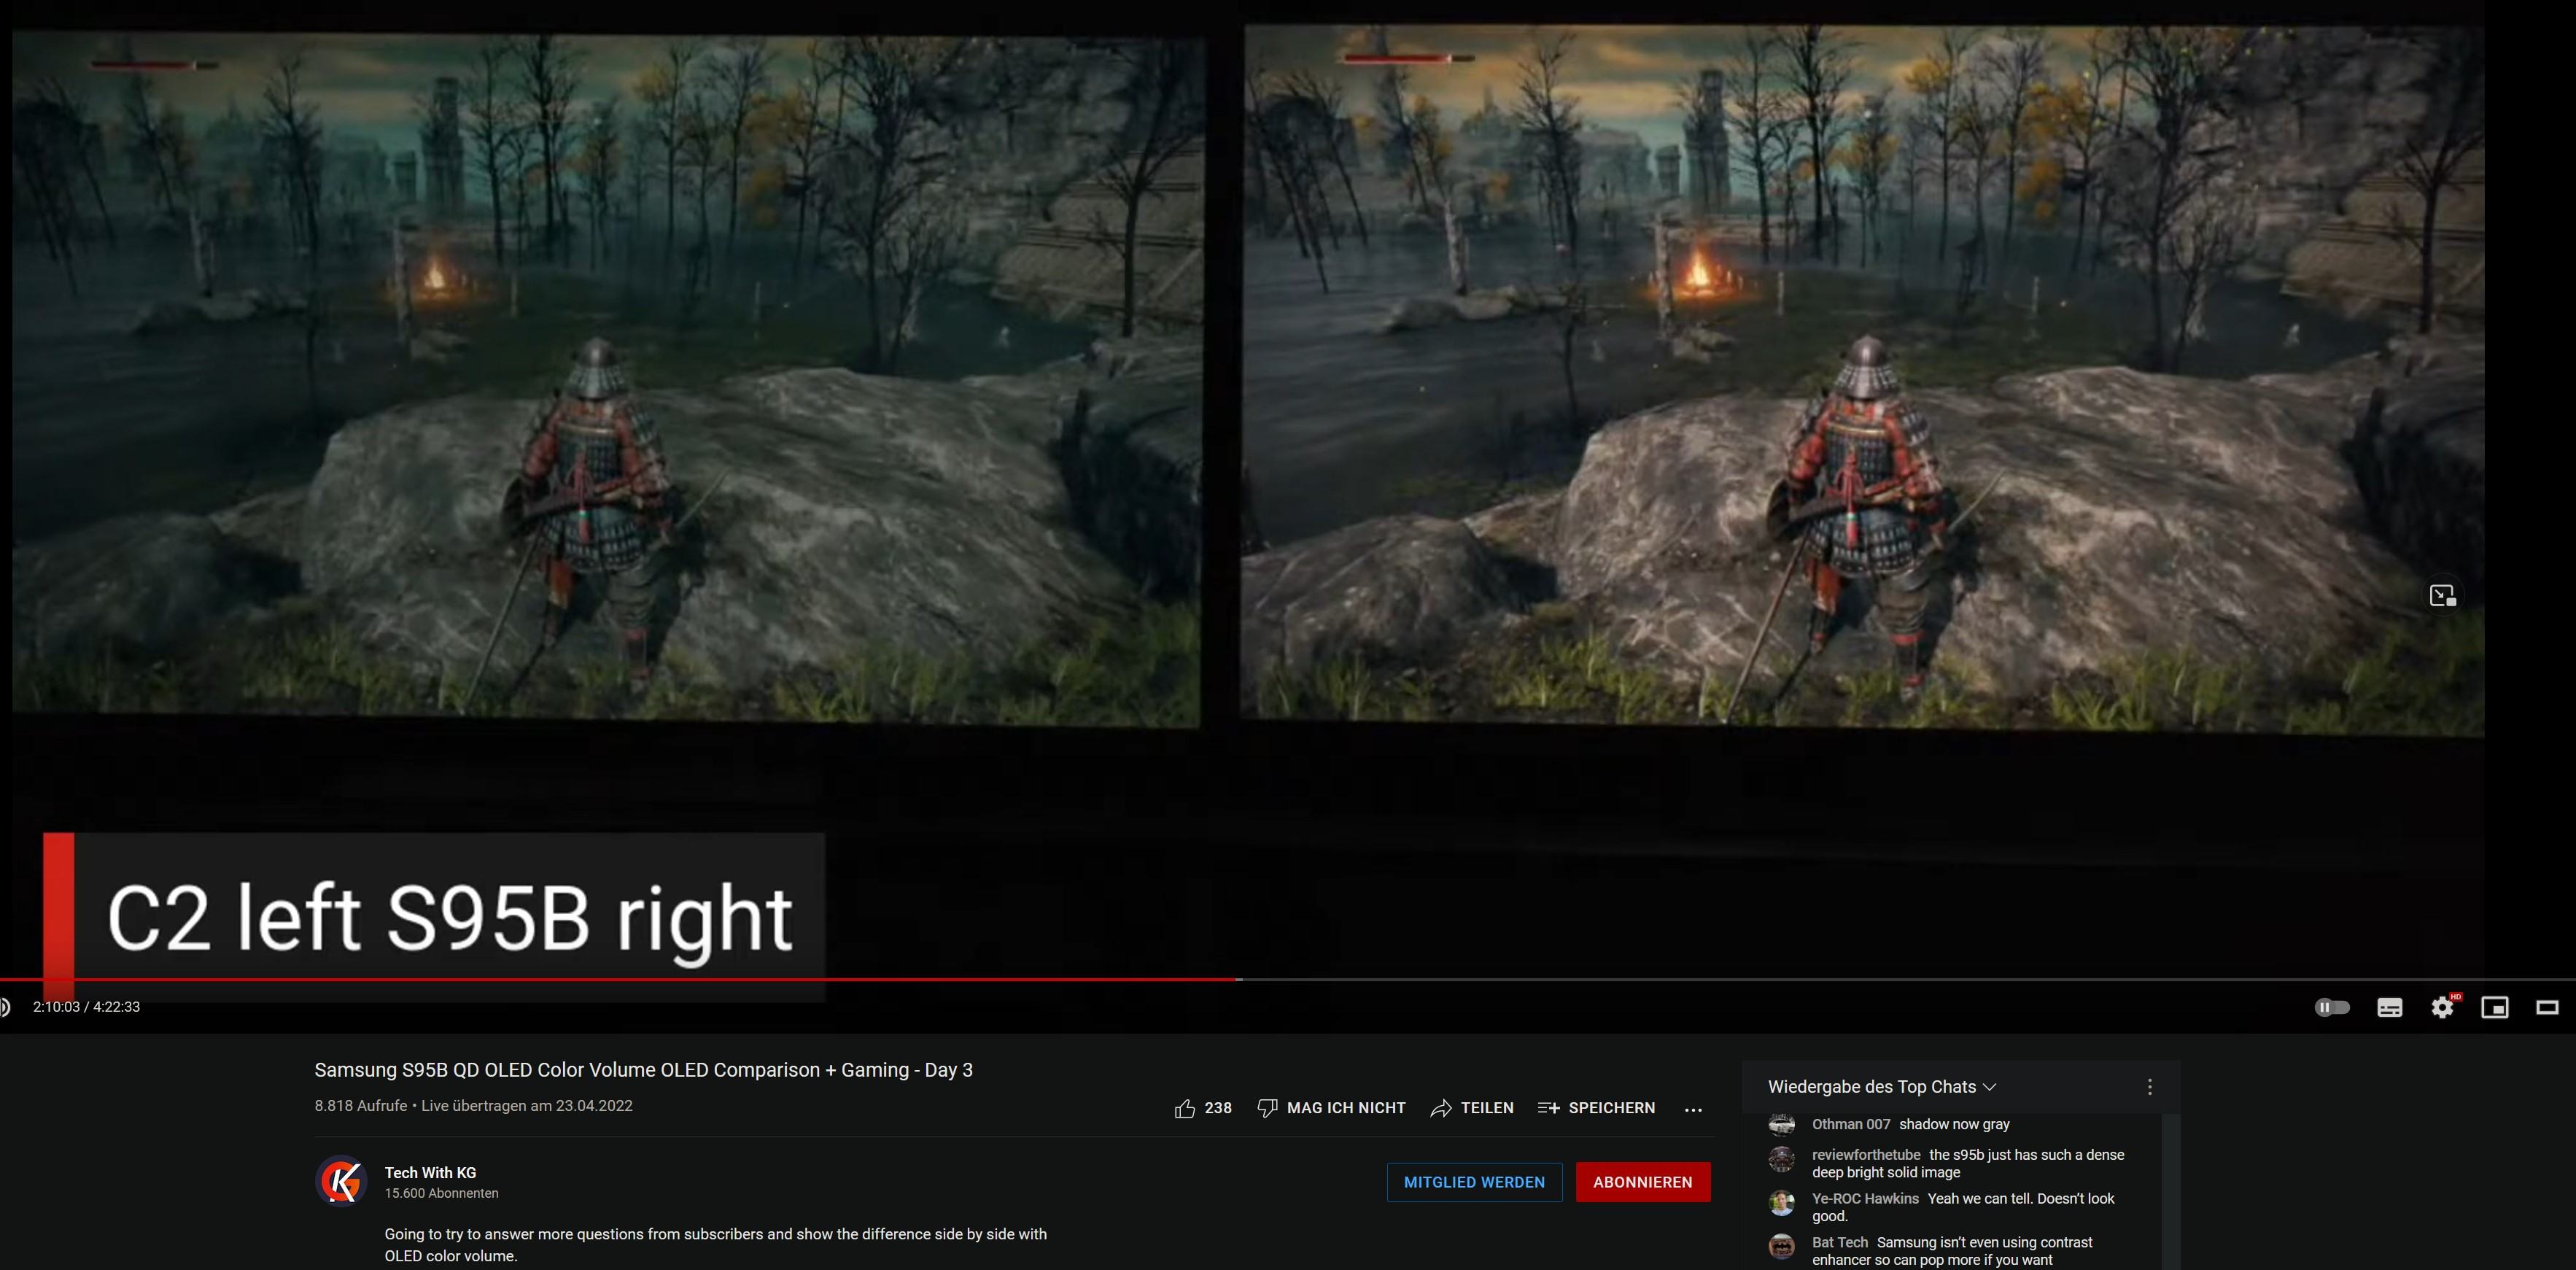Click the 'C2 left S95B right' caption overlay
The height and width of the screenshot is (1270, 2576).
(x=434, y=917)
